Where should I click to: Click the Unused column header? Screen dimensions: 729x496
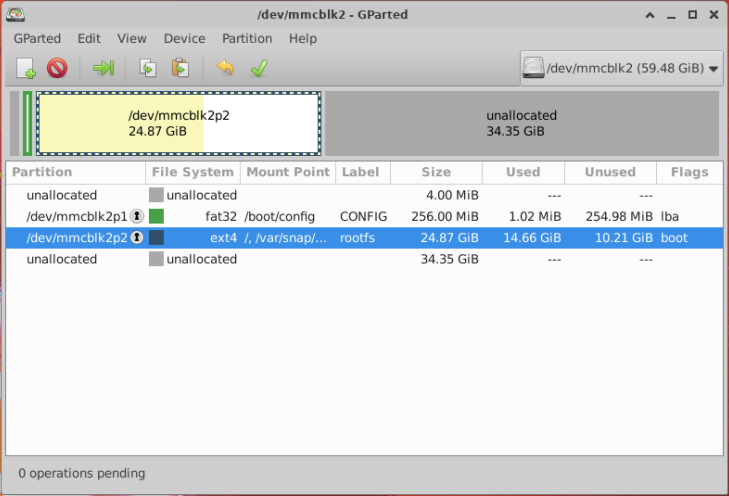click(x=610, y=172)
